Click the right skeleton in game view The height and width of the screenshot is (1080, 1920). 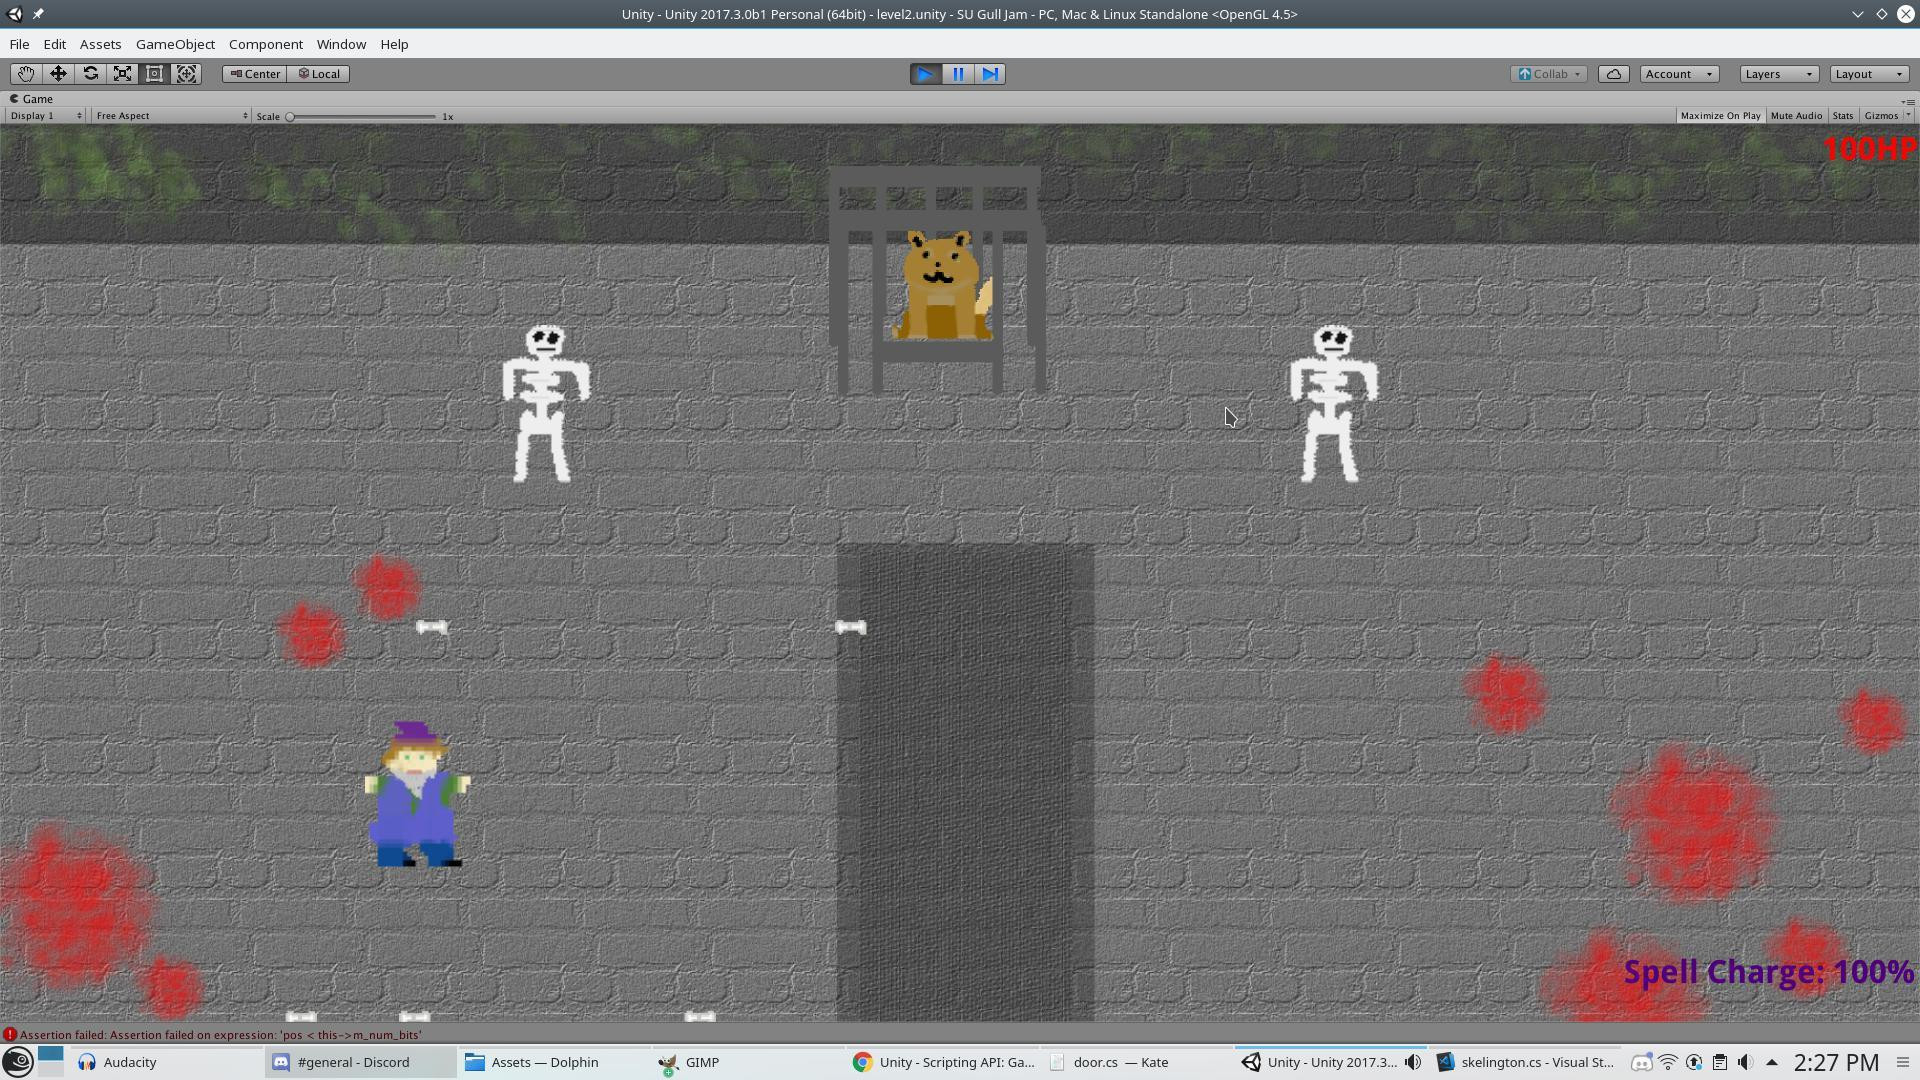pos(1333,403)
